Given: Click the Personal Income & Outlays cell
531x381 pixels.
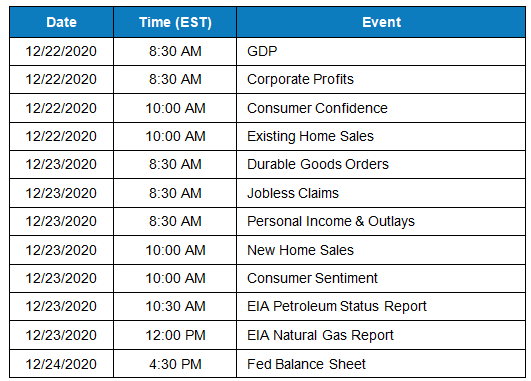Looking at the screenshot, I should pyautogui.click(x=381, y=221).
